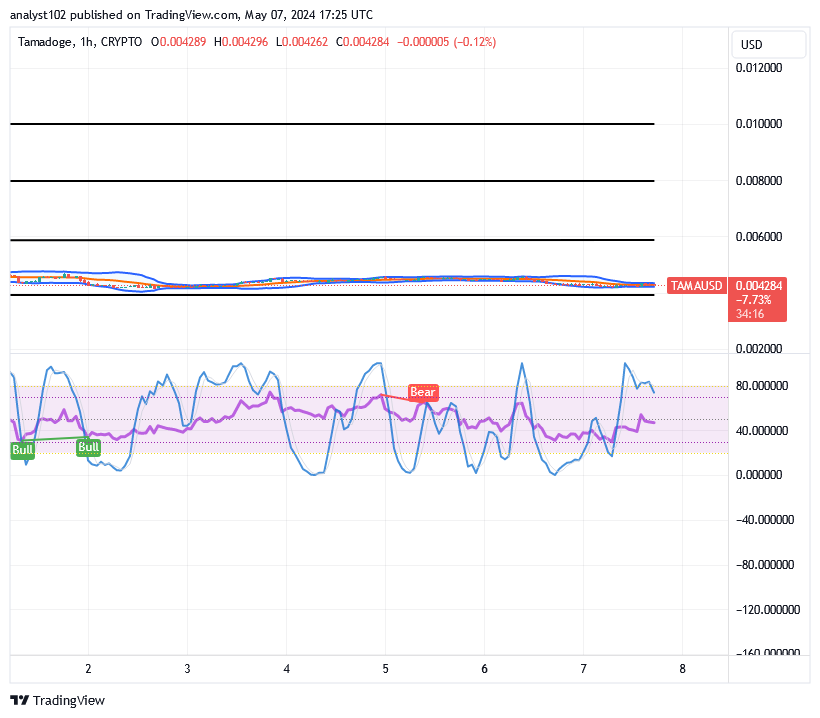Viewport: 820px width, 718px height.
Task: Click the open value O0.004289
Action: point(178,42)
